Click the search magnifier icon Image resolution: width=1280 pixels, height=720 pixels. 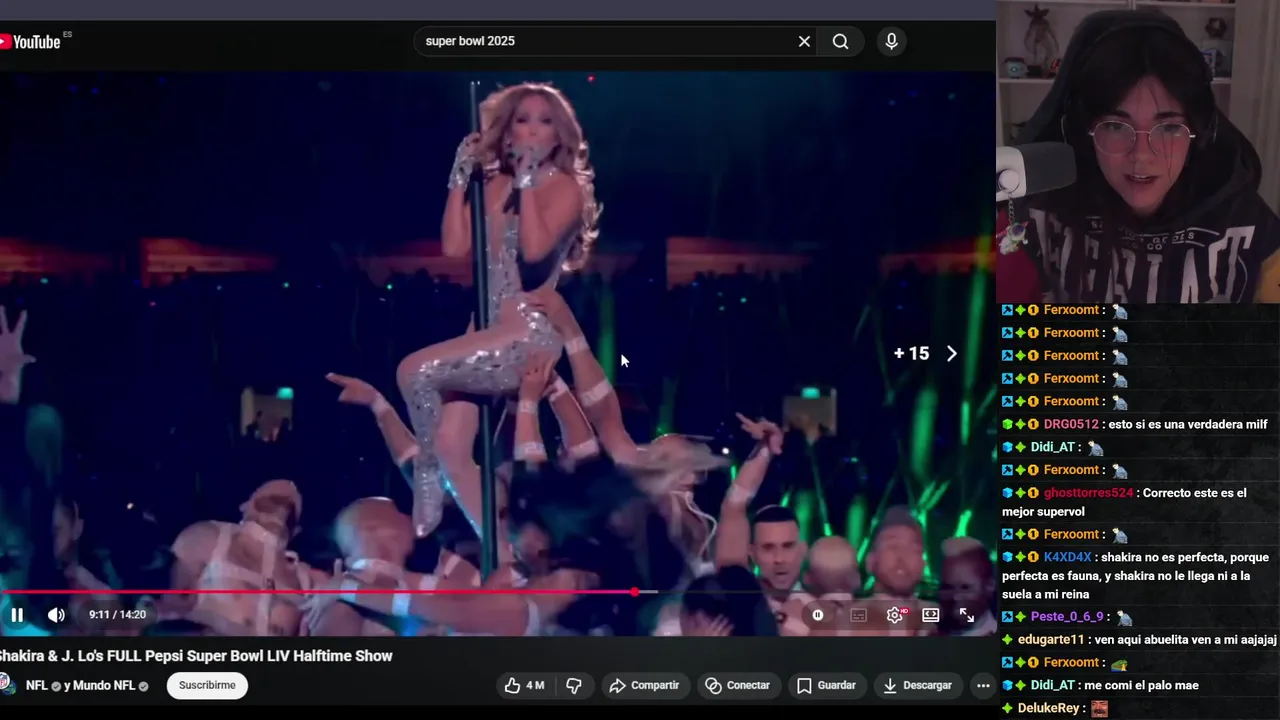[x=841, y=41]
